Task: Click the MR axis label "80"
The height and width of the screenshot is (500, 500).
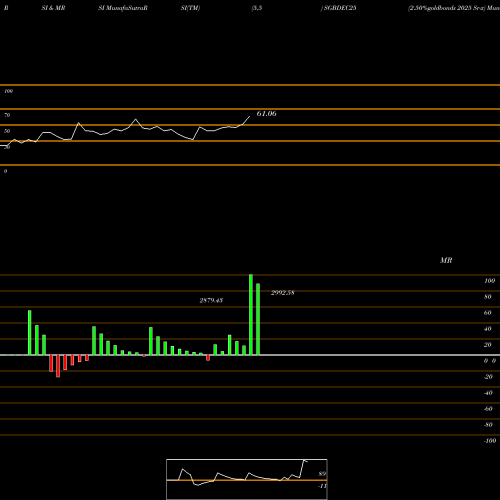Action: click(488, 297)
